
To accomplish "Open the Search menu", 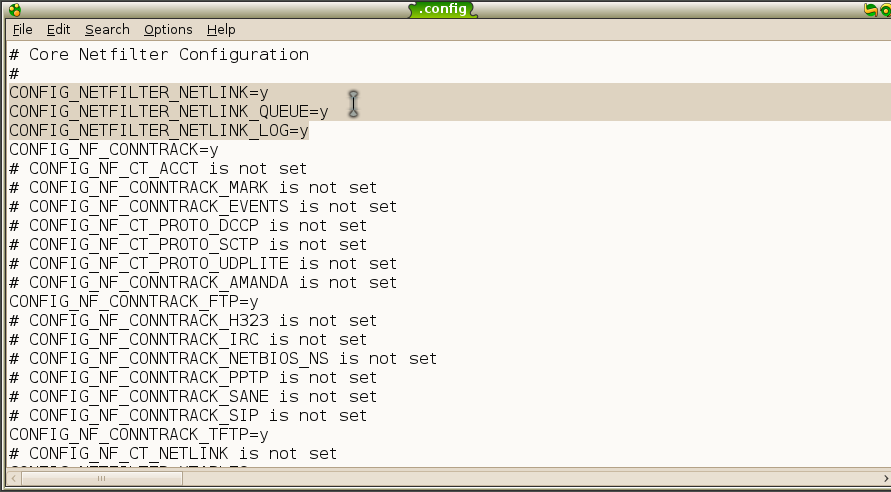I will point(107,30).
